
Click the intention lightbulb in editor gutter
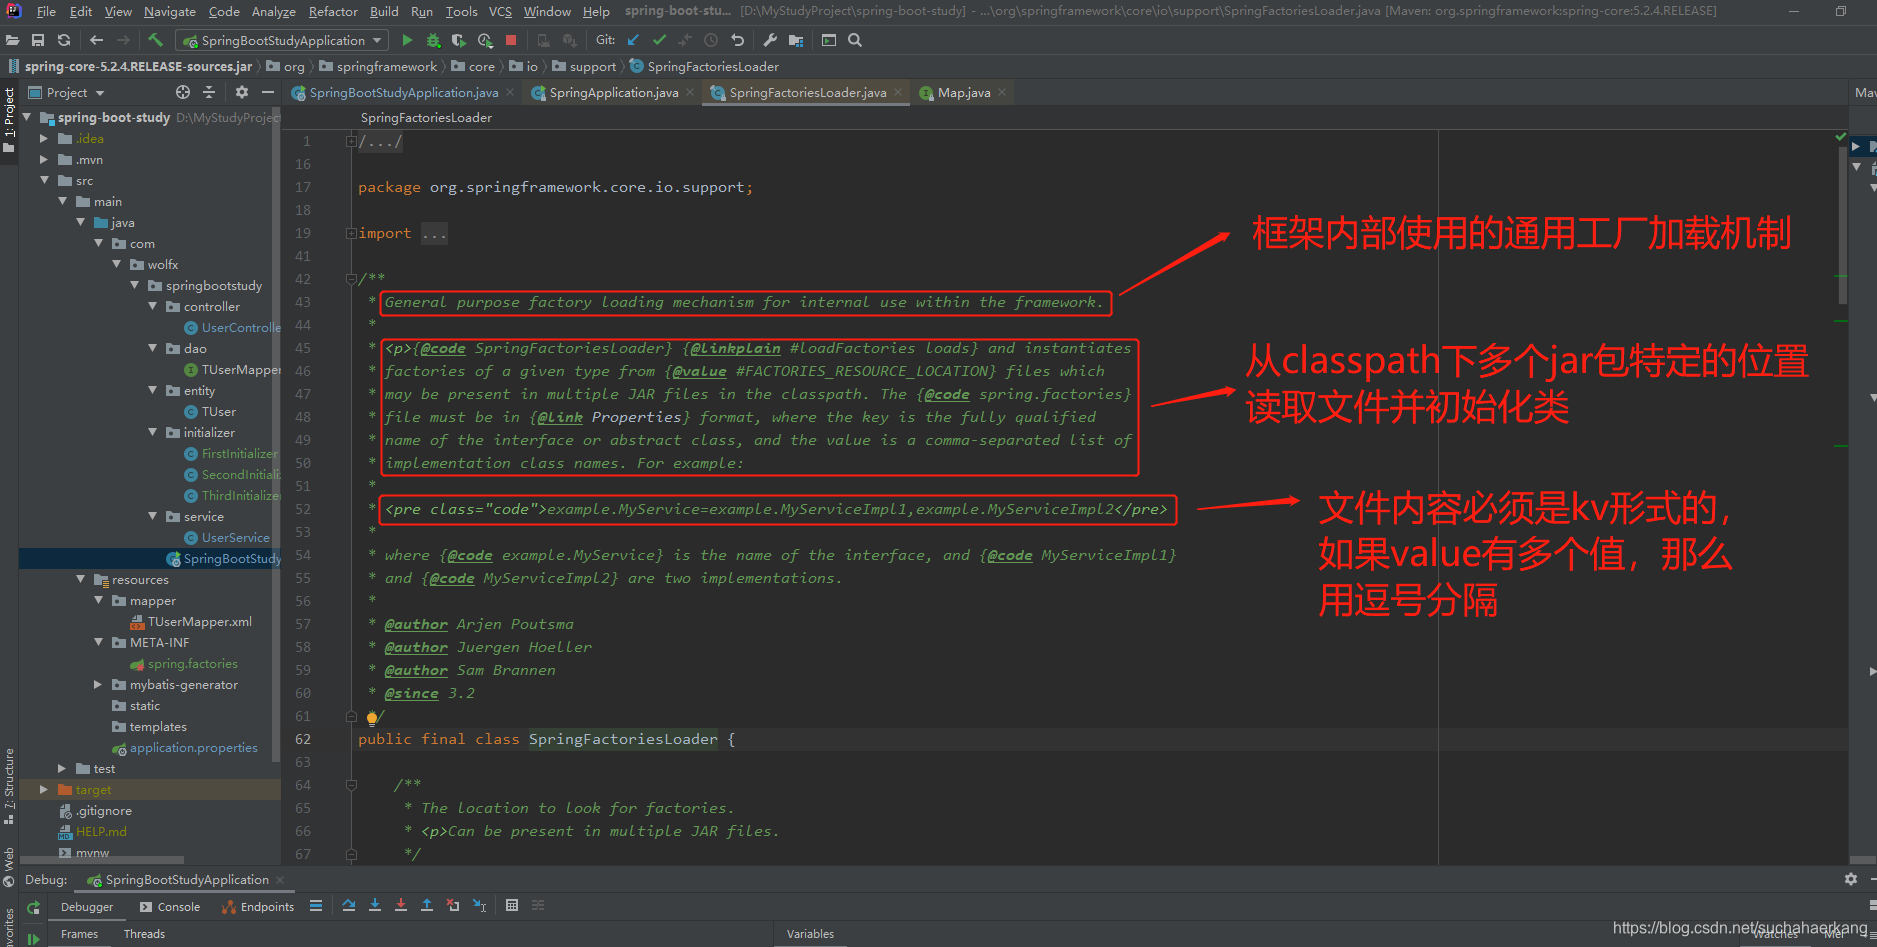tap(372, 717)
